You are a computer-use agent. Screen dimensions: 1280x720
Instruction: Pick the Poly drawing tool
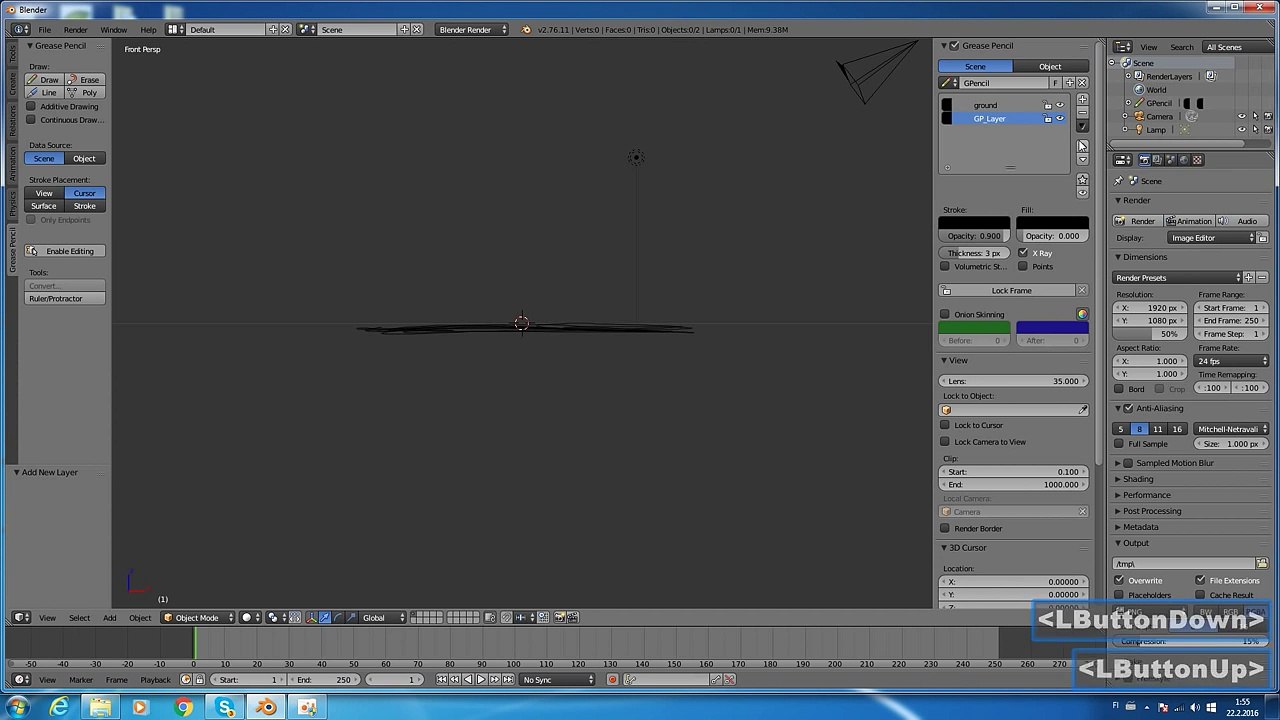coord(85,92)
